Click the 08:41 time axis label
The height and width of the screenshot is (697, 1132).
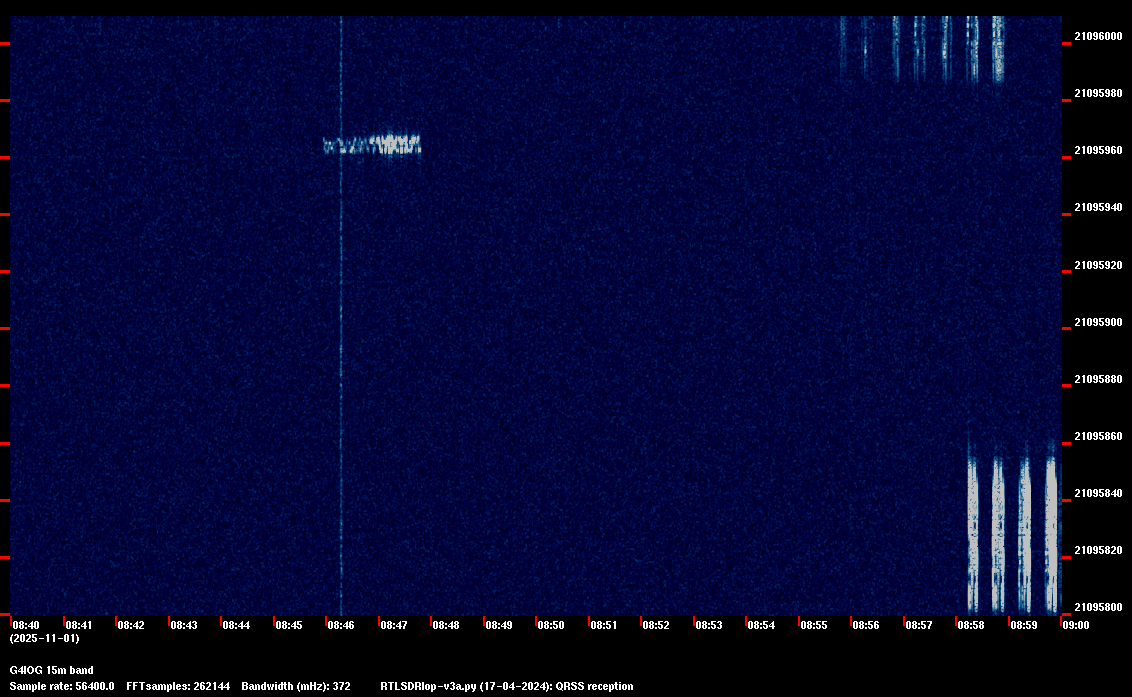[79, 625]
